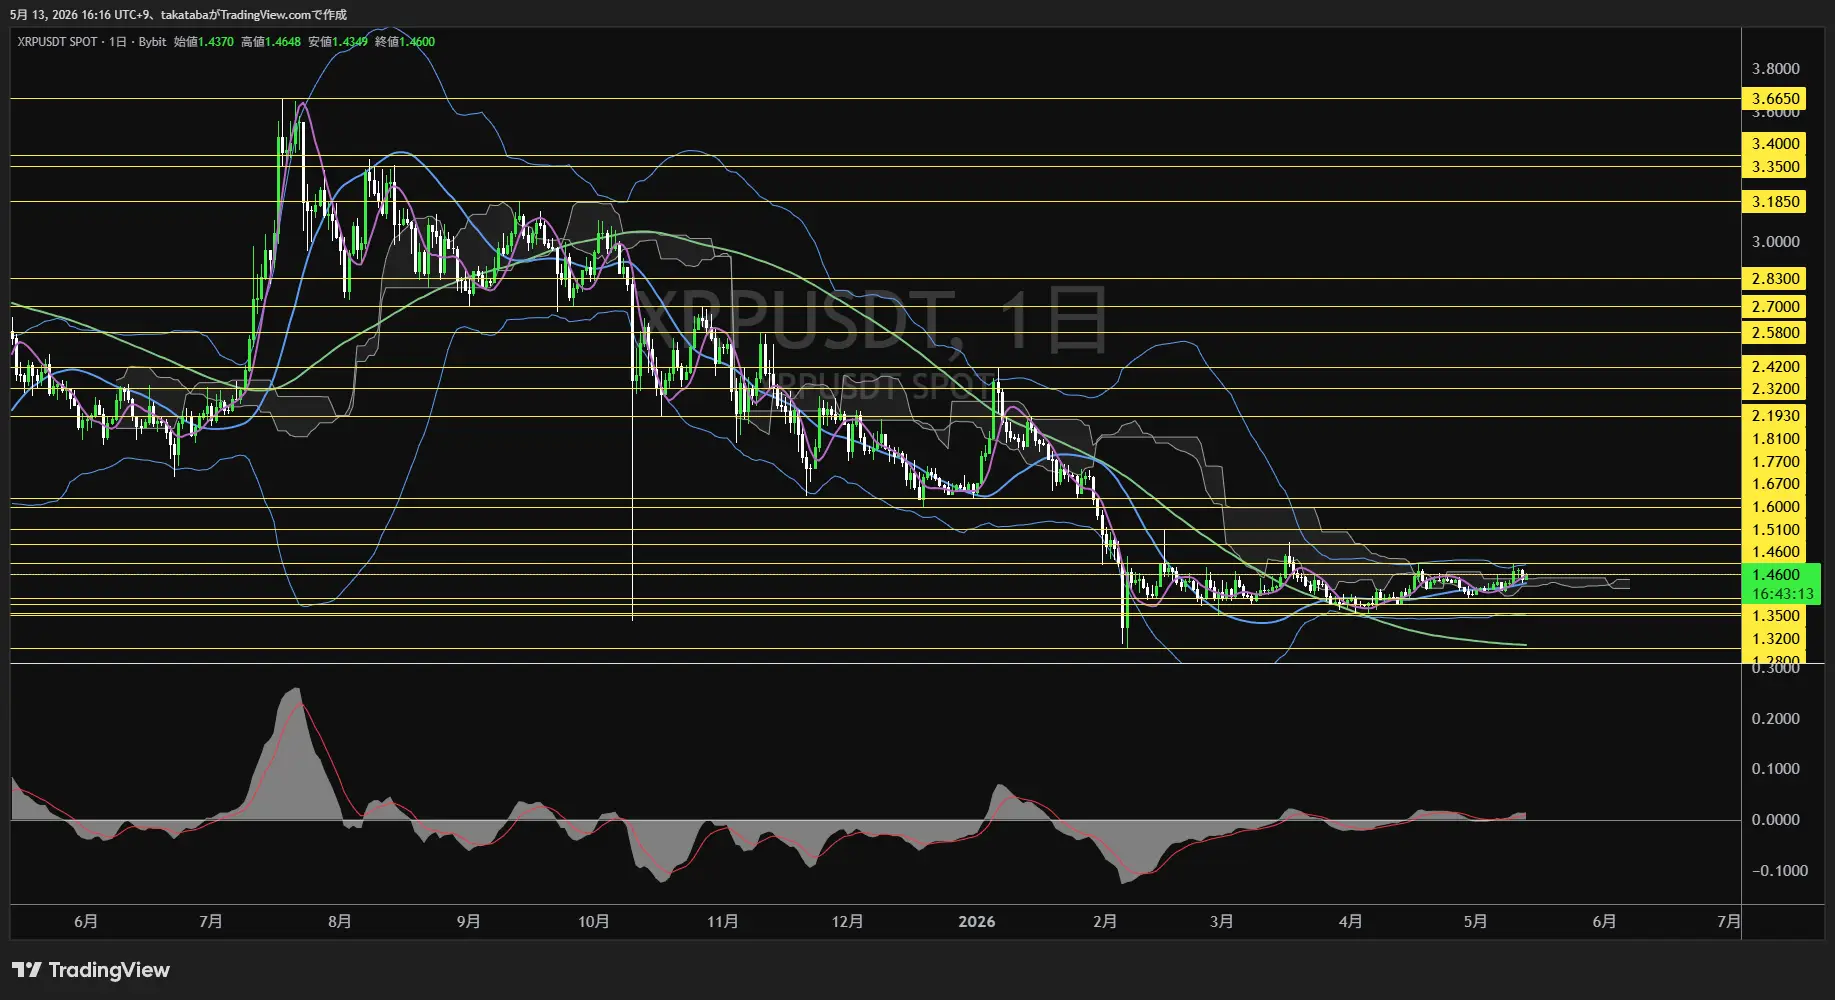Click the 2026 year label on time axis
This screenshot has width=1835, height=1000.
(976, 921)
